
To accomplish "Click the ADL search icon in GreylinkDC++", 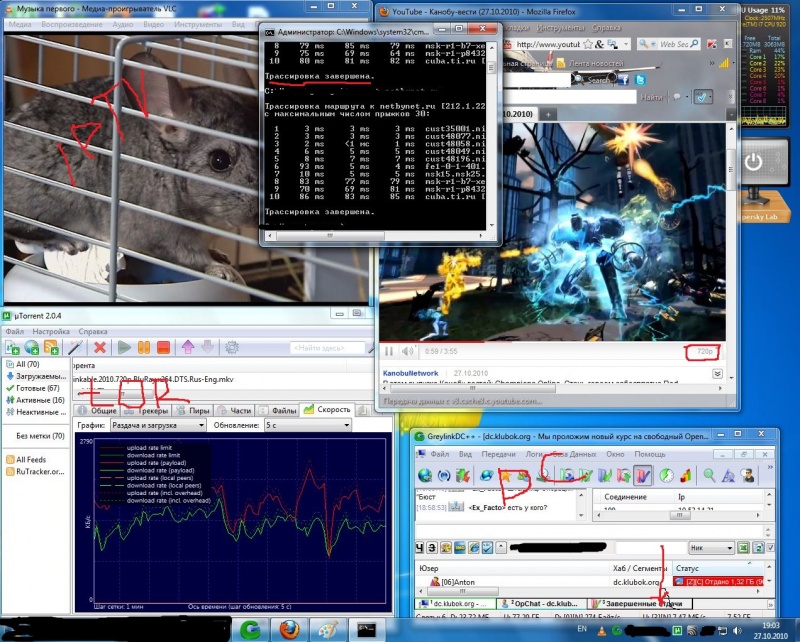I will [728, 476].
